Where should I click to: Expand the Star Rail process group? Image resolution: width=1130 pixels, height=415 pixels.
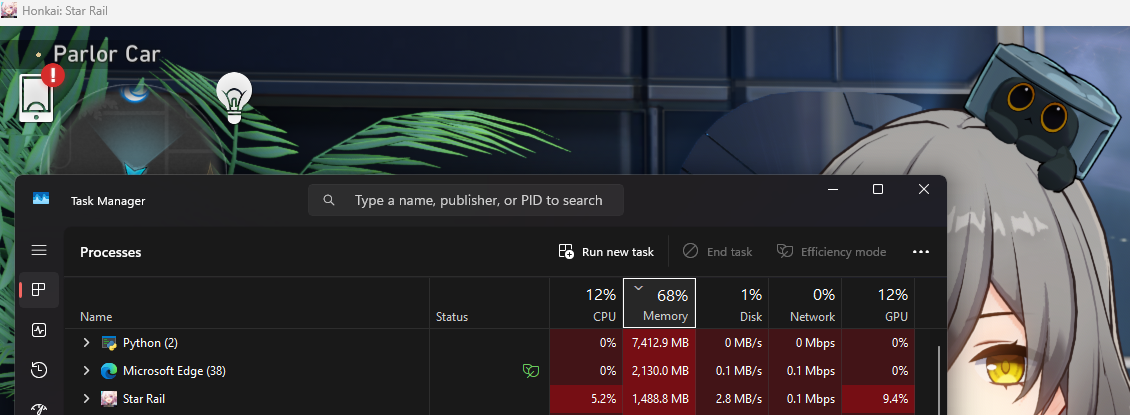(86, 398)
